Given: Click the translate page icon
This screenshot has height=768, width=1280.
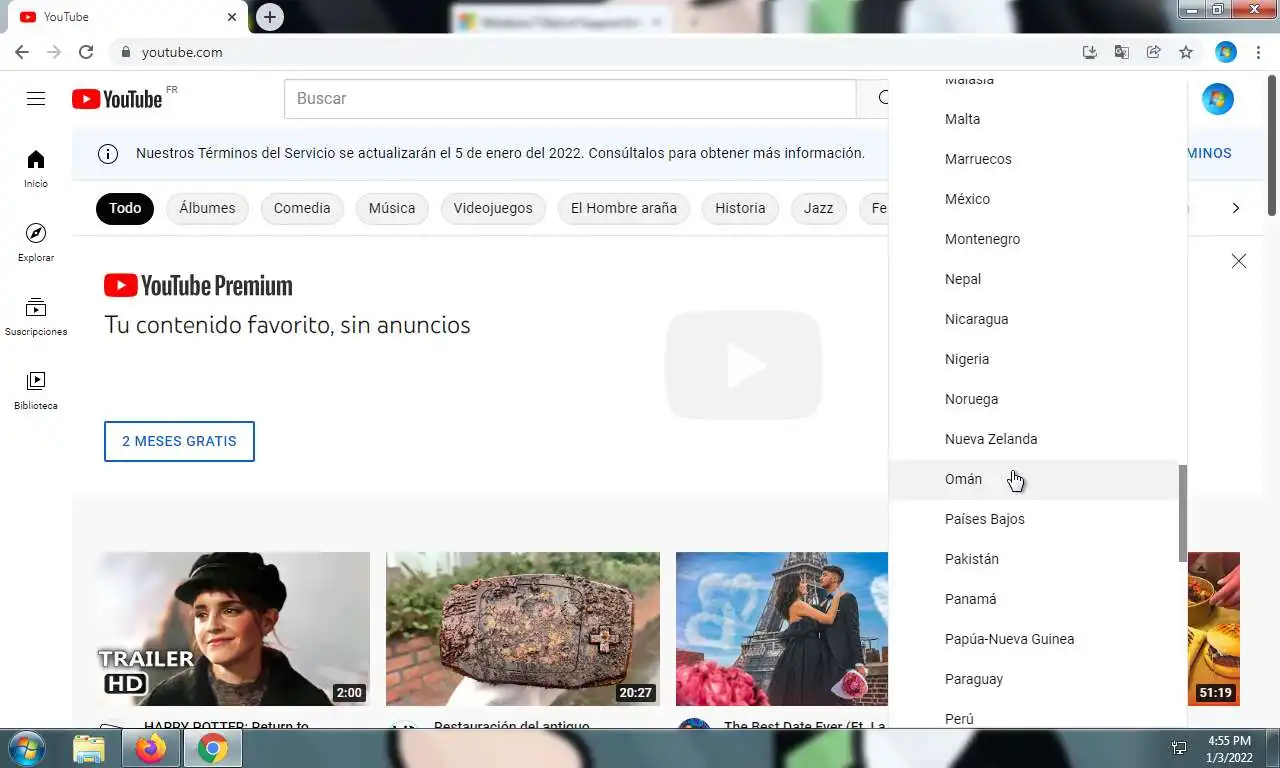Looking at the screenshot, I should coord(1122,52).
